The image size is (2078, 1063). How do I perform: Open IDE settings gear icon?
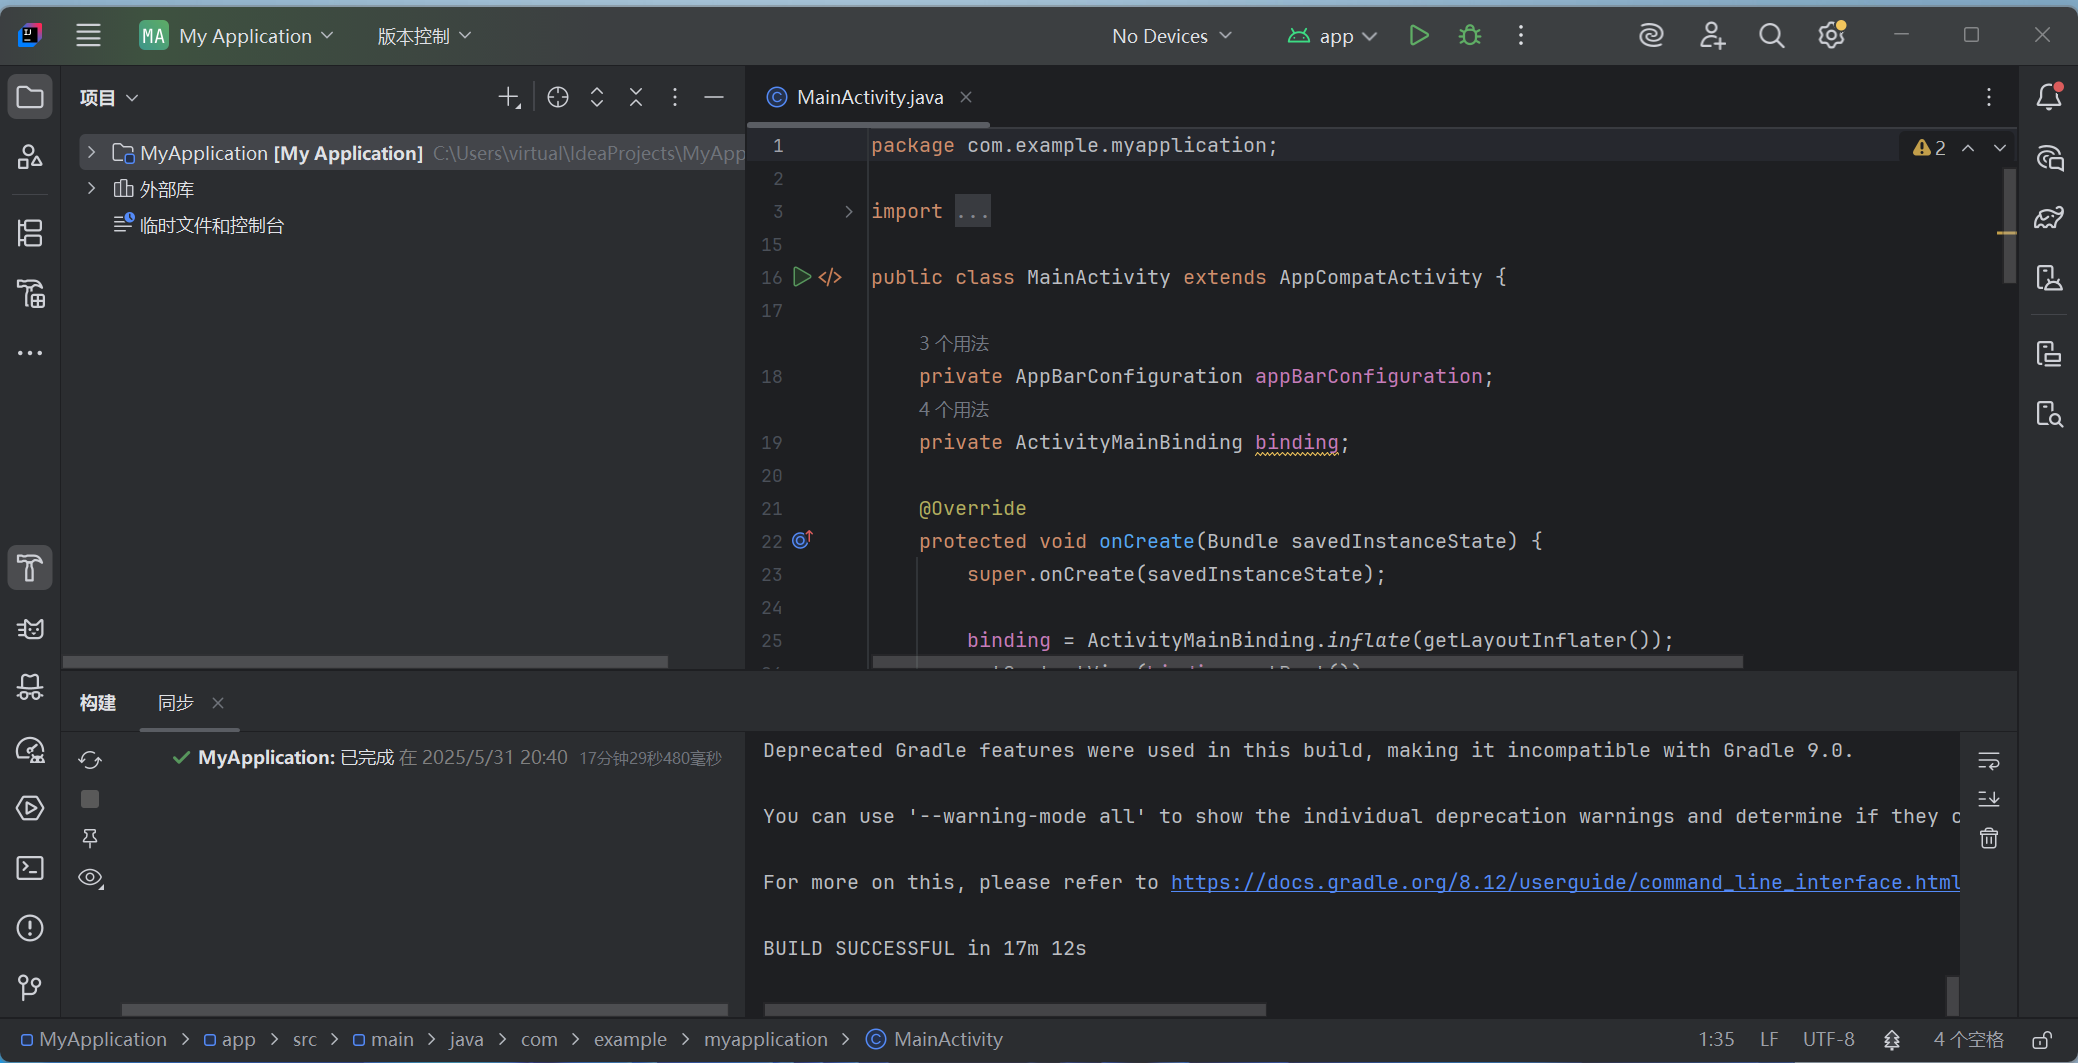pyautogui.click(x=1830, y=36)
